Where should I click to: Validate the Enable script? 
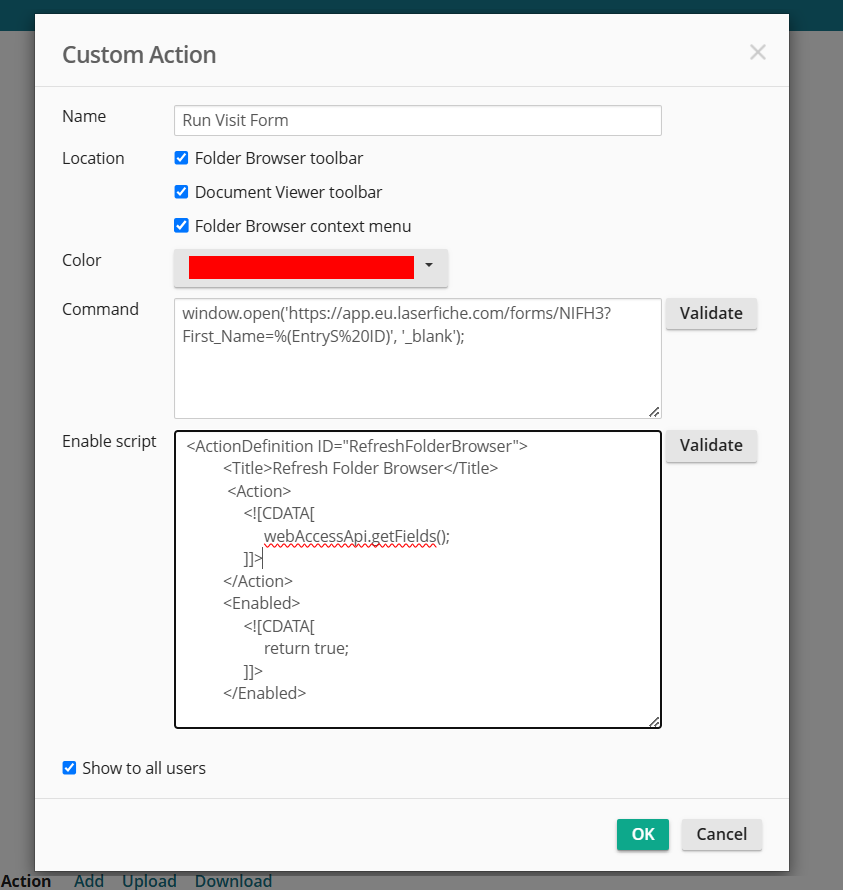[711, 446]
